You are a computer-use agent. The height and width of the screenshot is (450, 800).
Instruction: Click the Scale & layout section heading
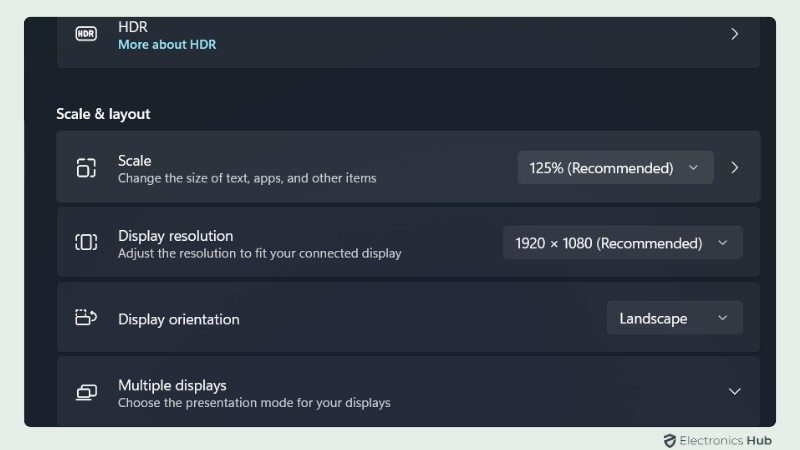[103, 114]
